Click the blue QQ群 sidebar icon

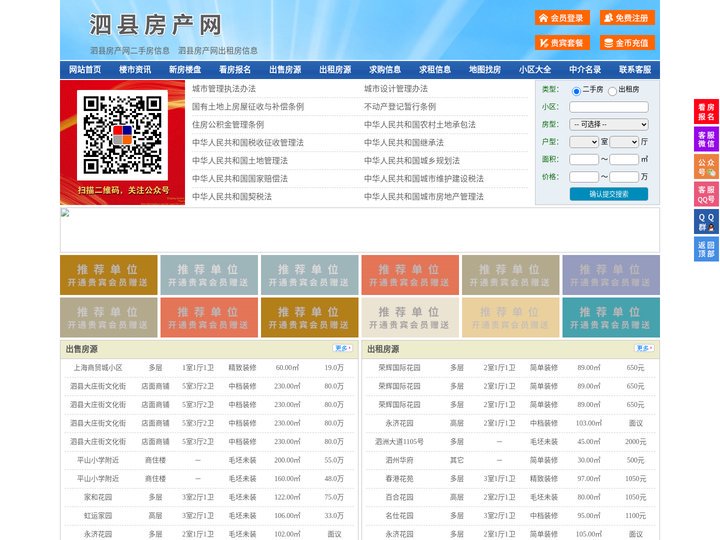click(706, 222)
